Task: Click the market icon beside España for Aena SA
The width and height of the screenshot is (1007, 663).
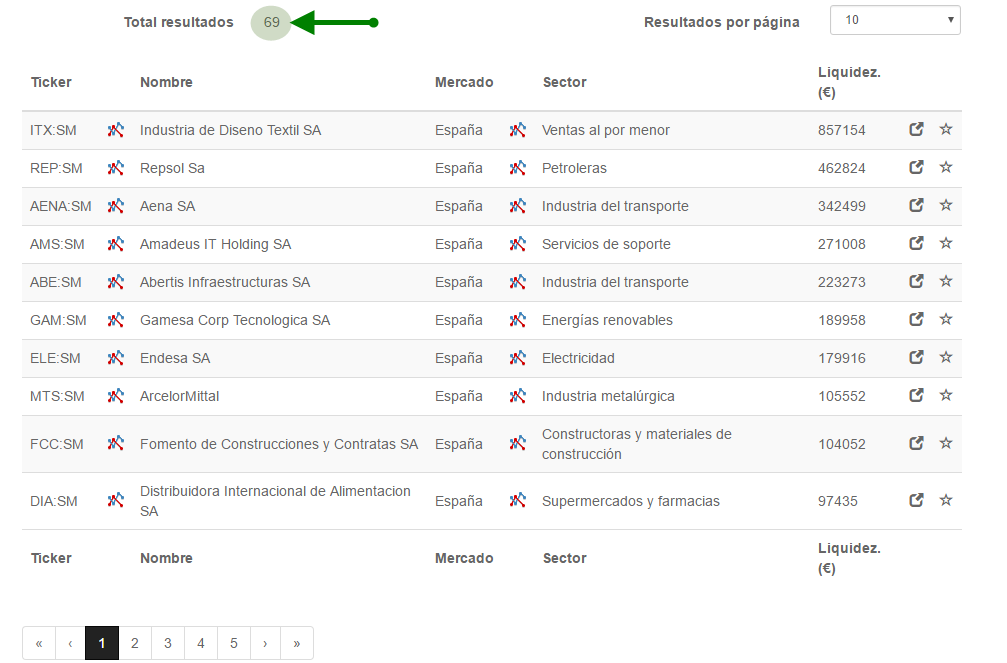Action: pos(518,206)
